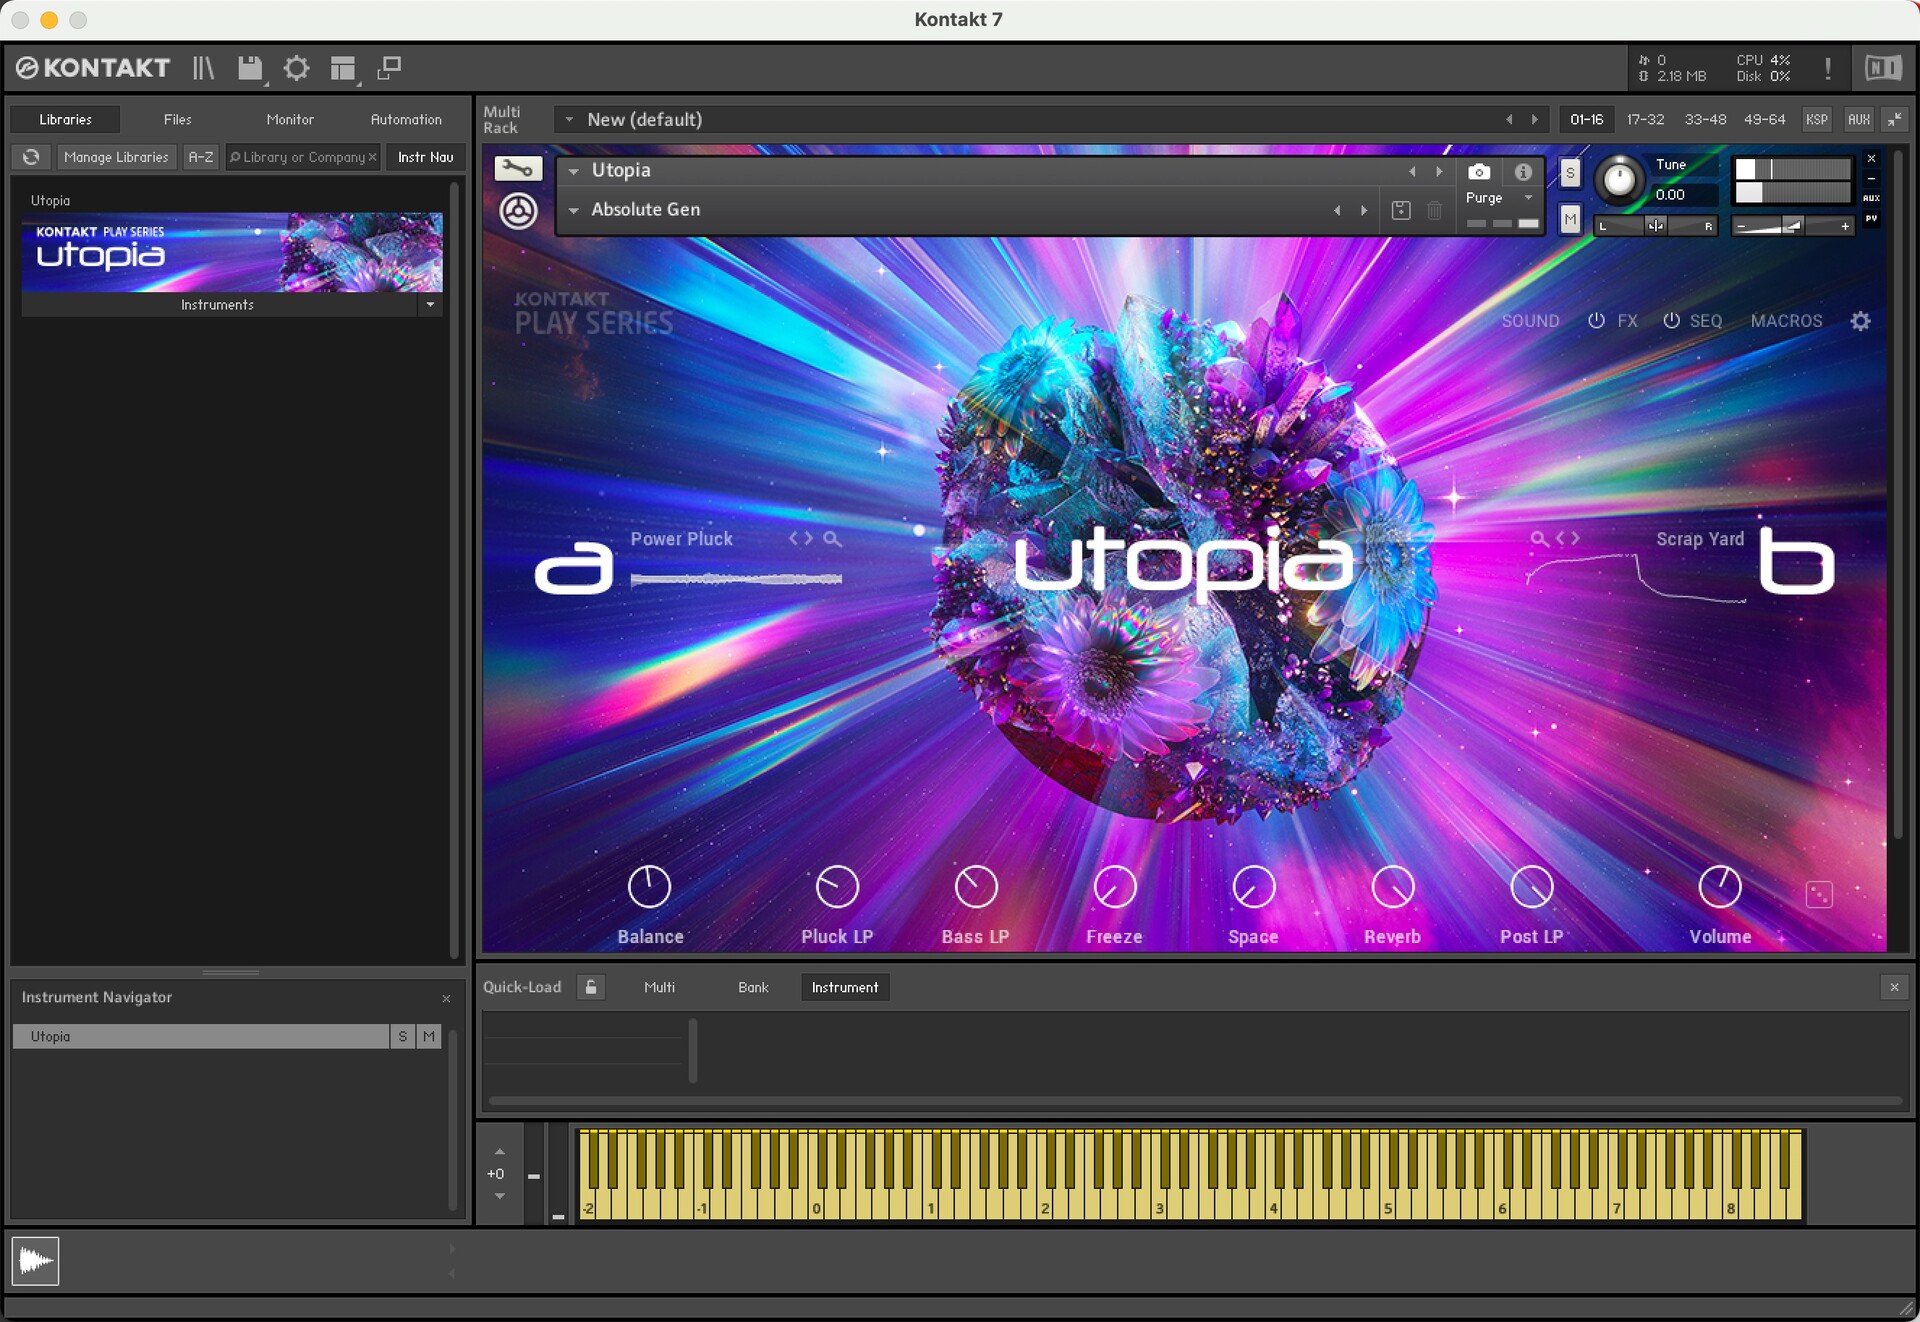Switch to Monitor tab
Screen dimensions: 1920x1322
(290, 119)
